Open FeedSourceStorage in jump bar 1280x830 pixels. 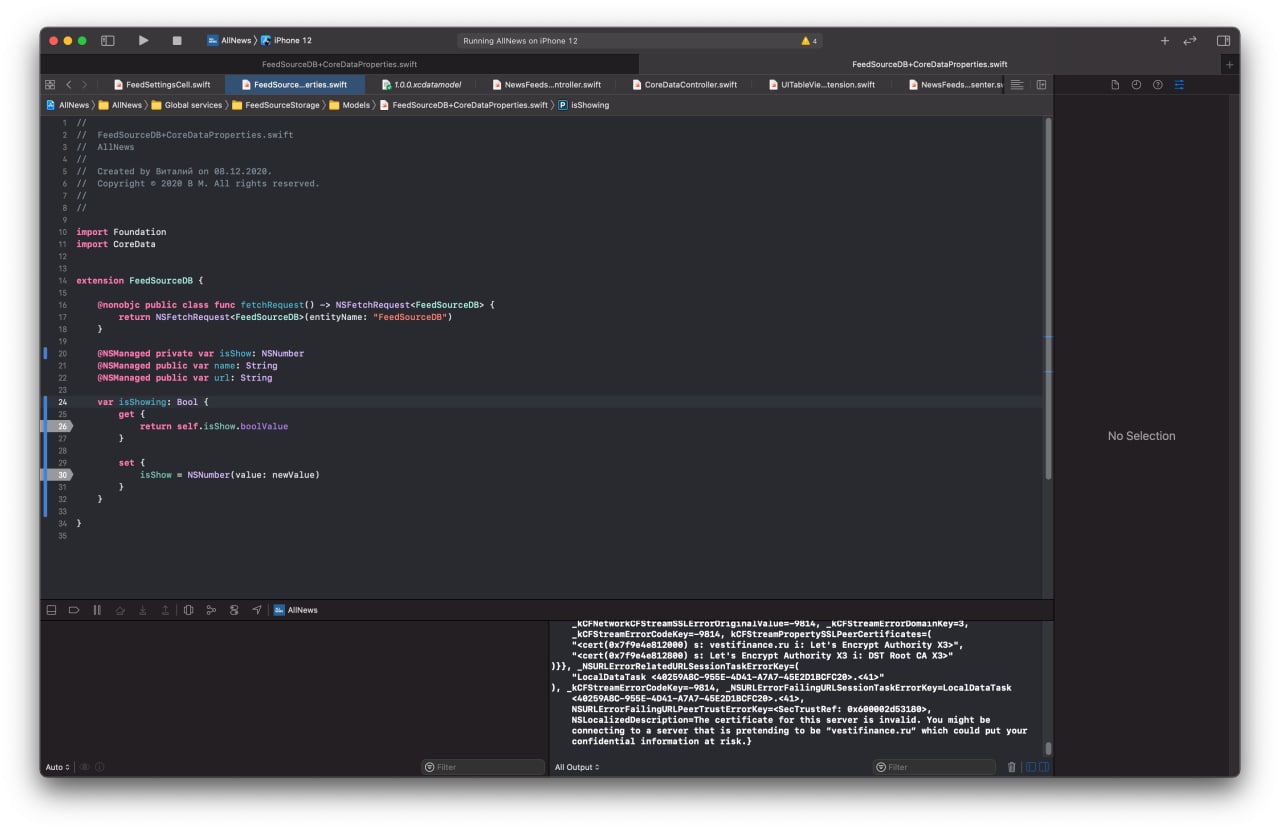275,105
